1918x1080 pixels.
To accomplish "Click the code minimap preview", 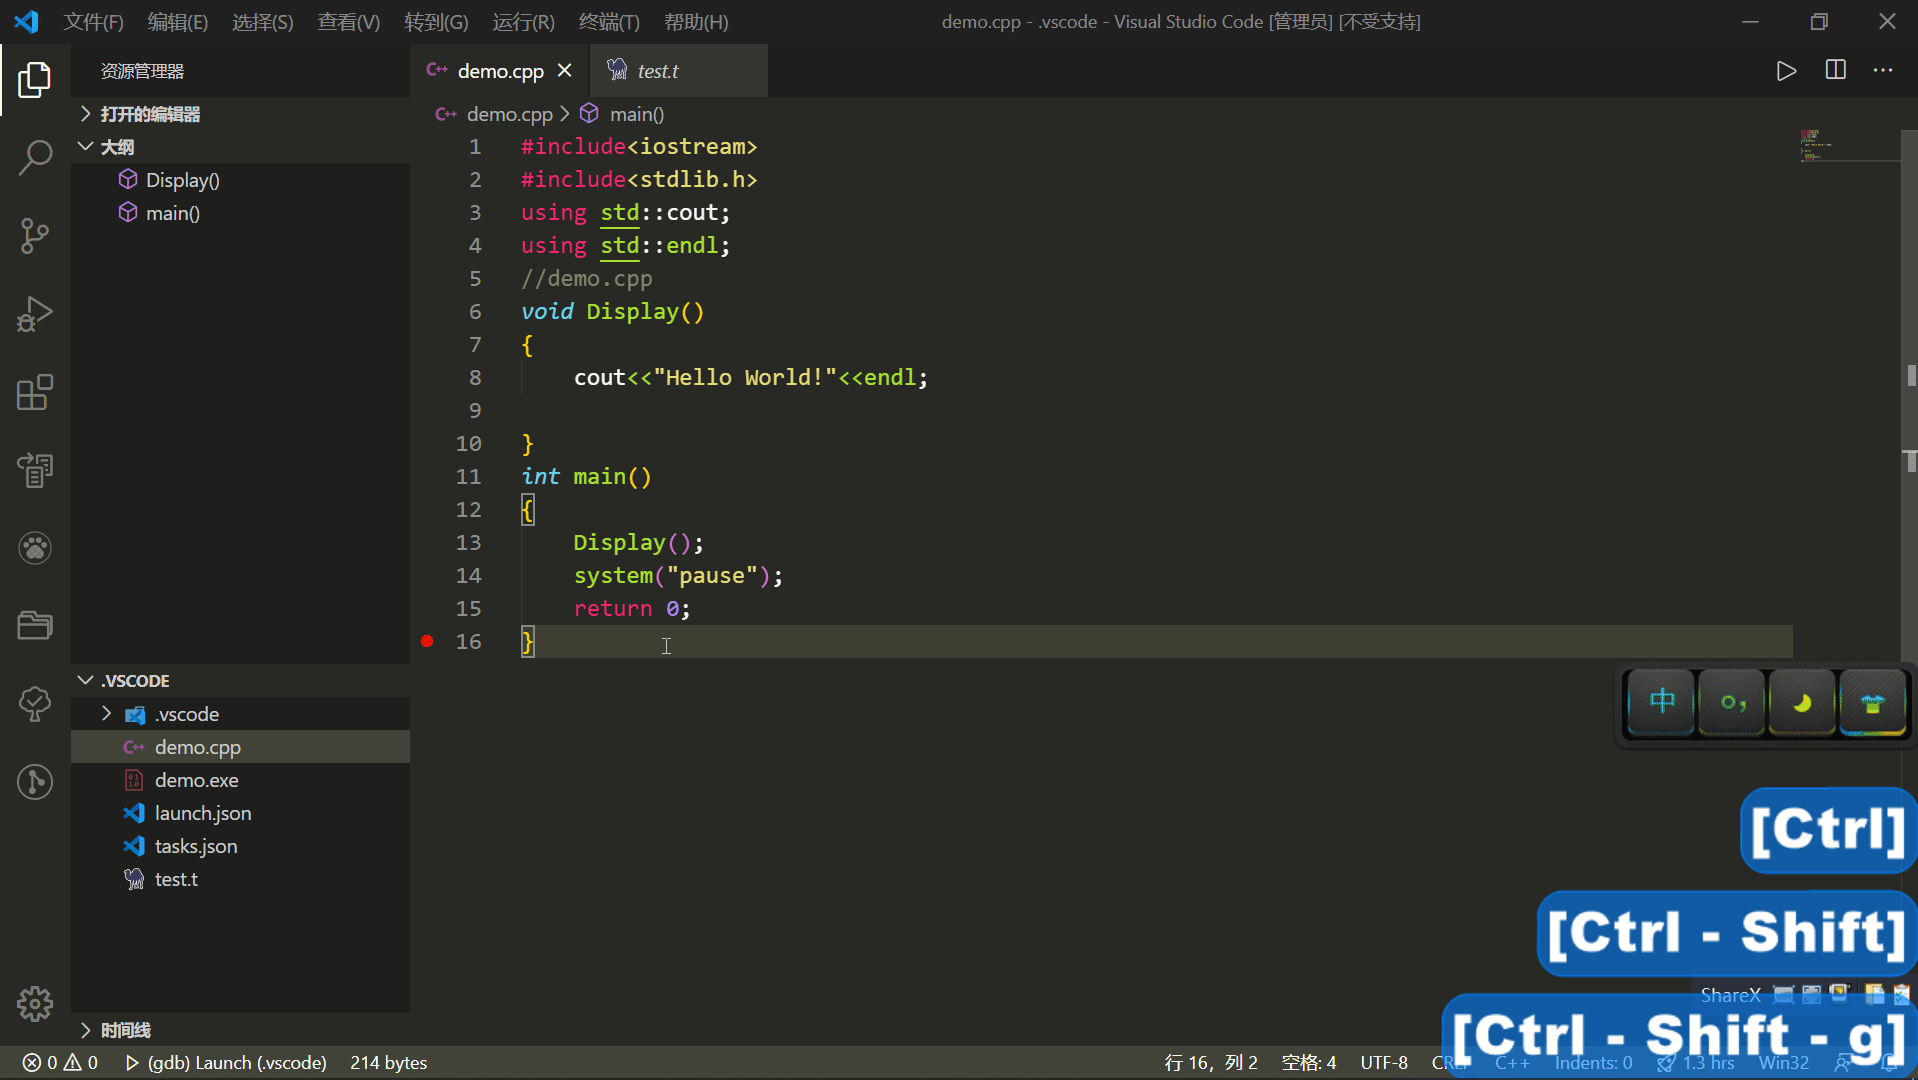I will [x=1817, y=145].
